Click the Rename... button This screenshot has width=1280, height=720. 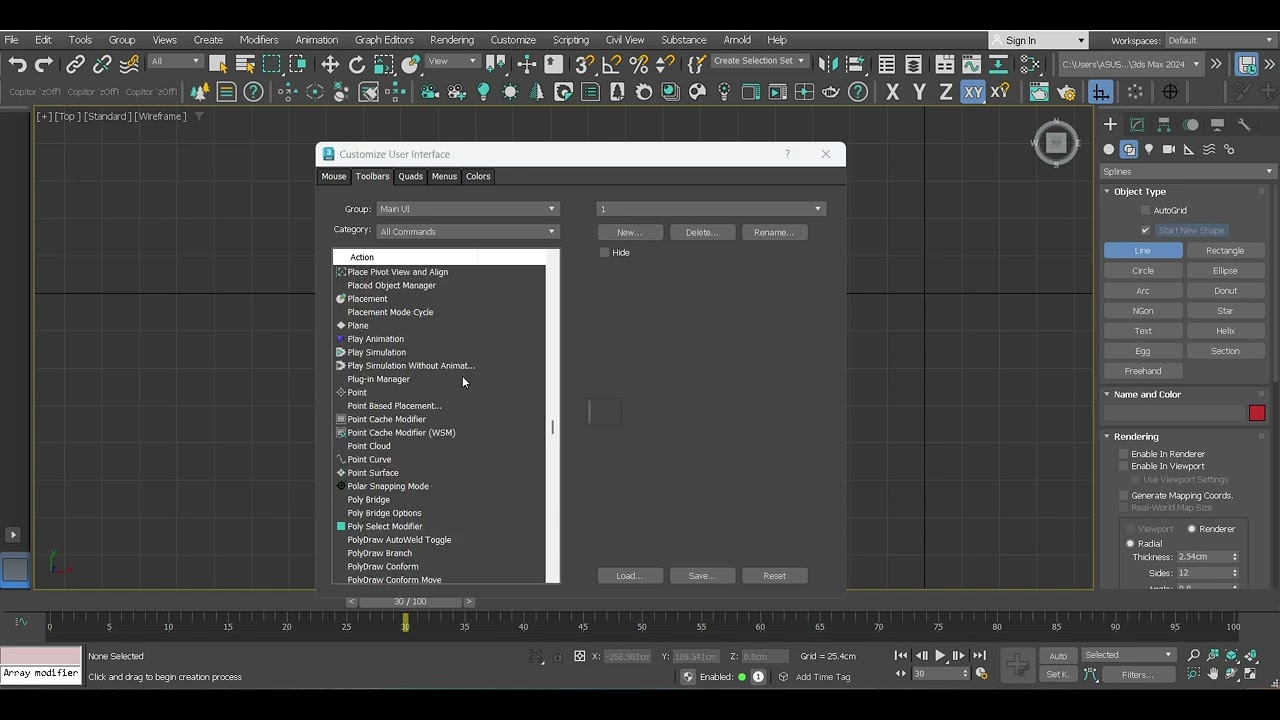tap(774, 232)
